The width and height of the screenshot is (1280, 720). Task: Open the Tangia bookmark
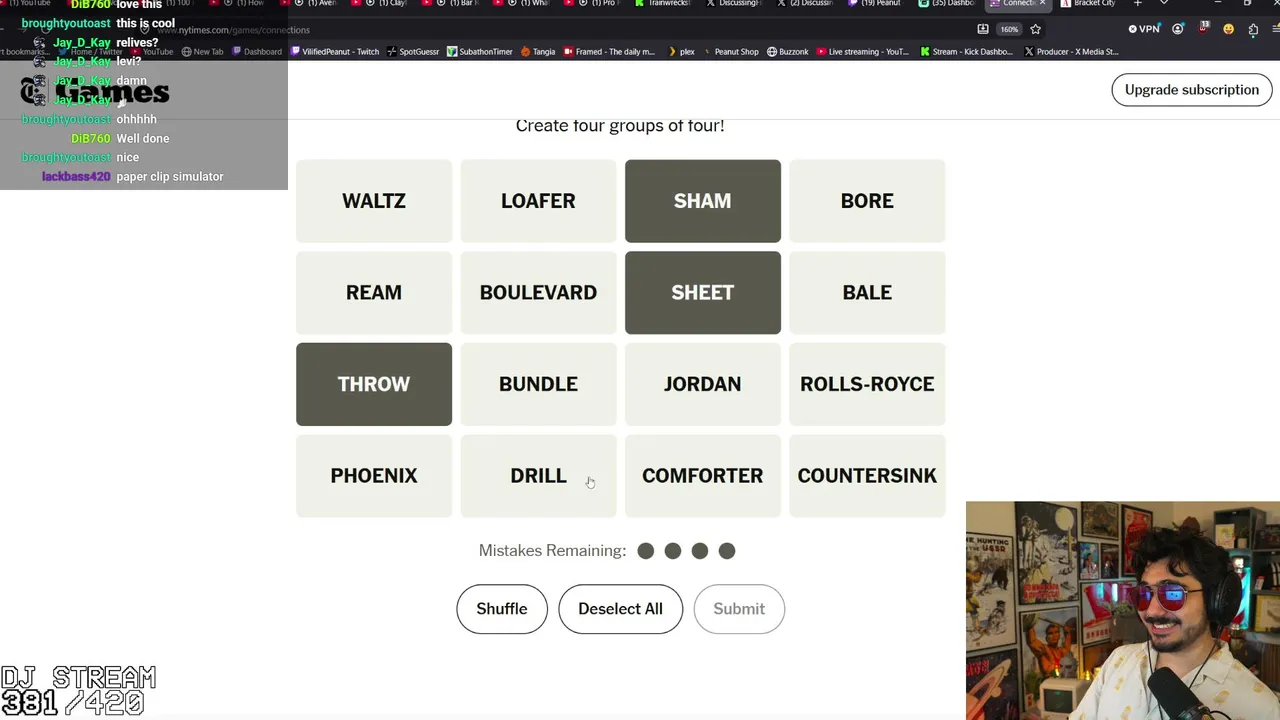click(538, 52)
